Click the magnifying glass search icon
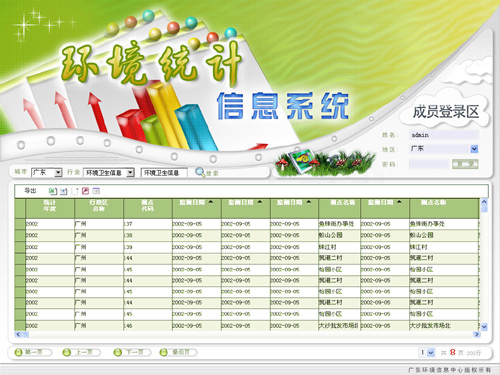Image resolution: width=500 pixels, height=375 pixels. (x=200, y=172)
